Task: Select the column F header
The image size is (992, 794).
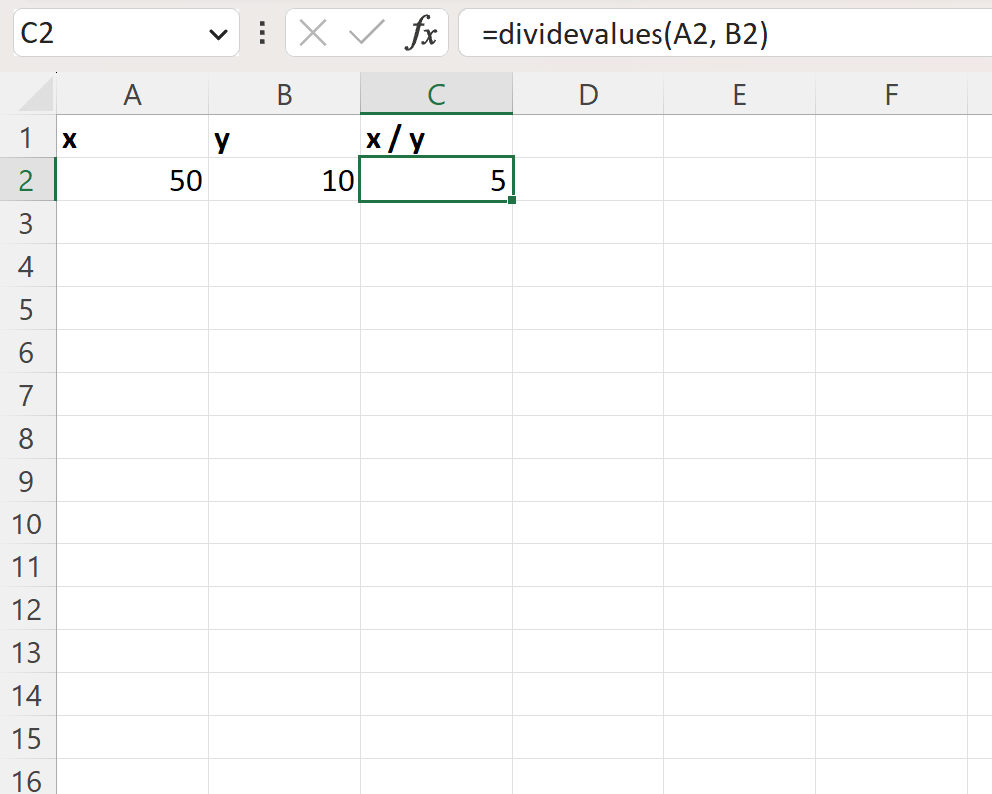Action: [890, 94]
